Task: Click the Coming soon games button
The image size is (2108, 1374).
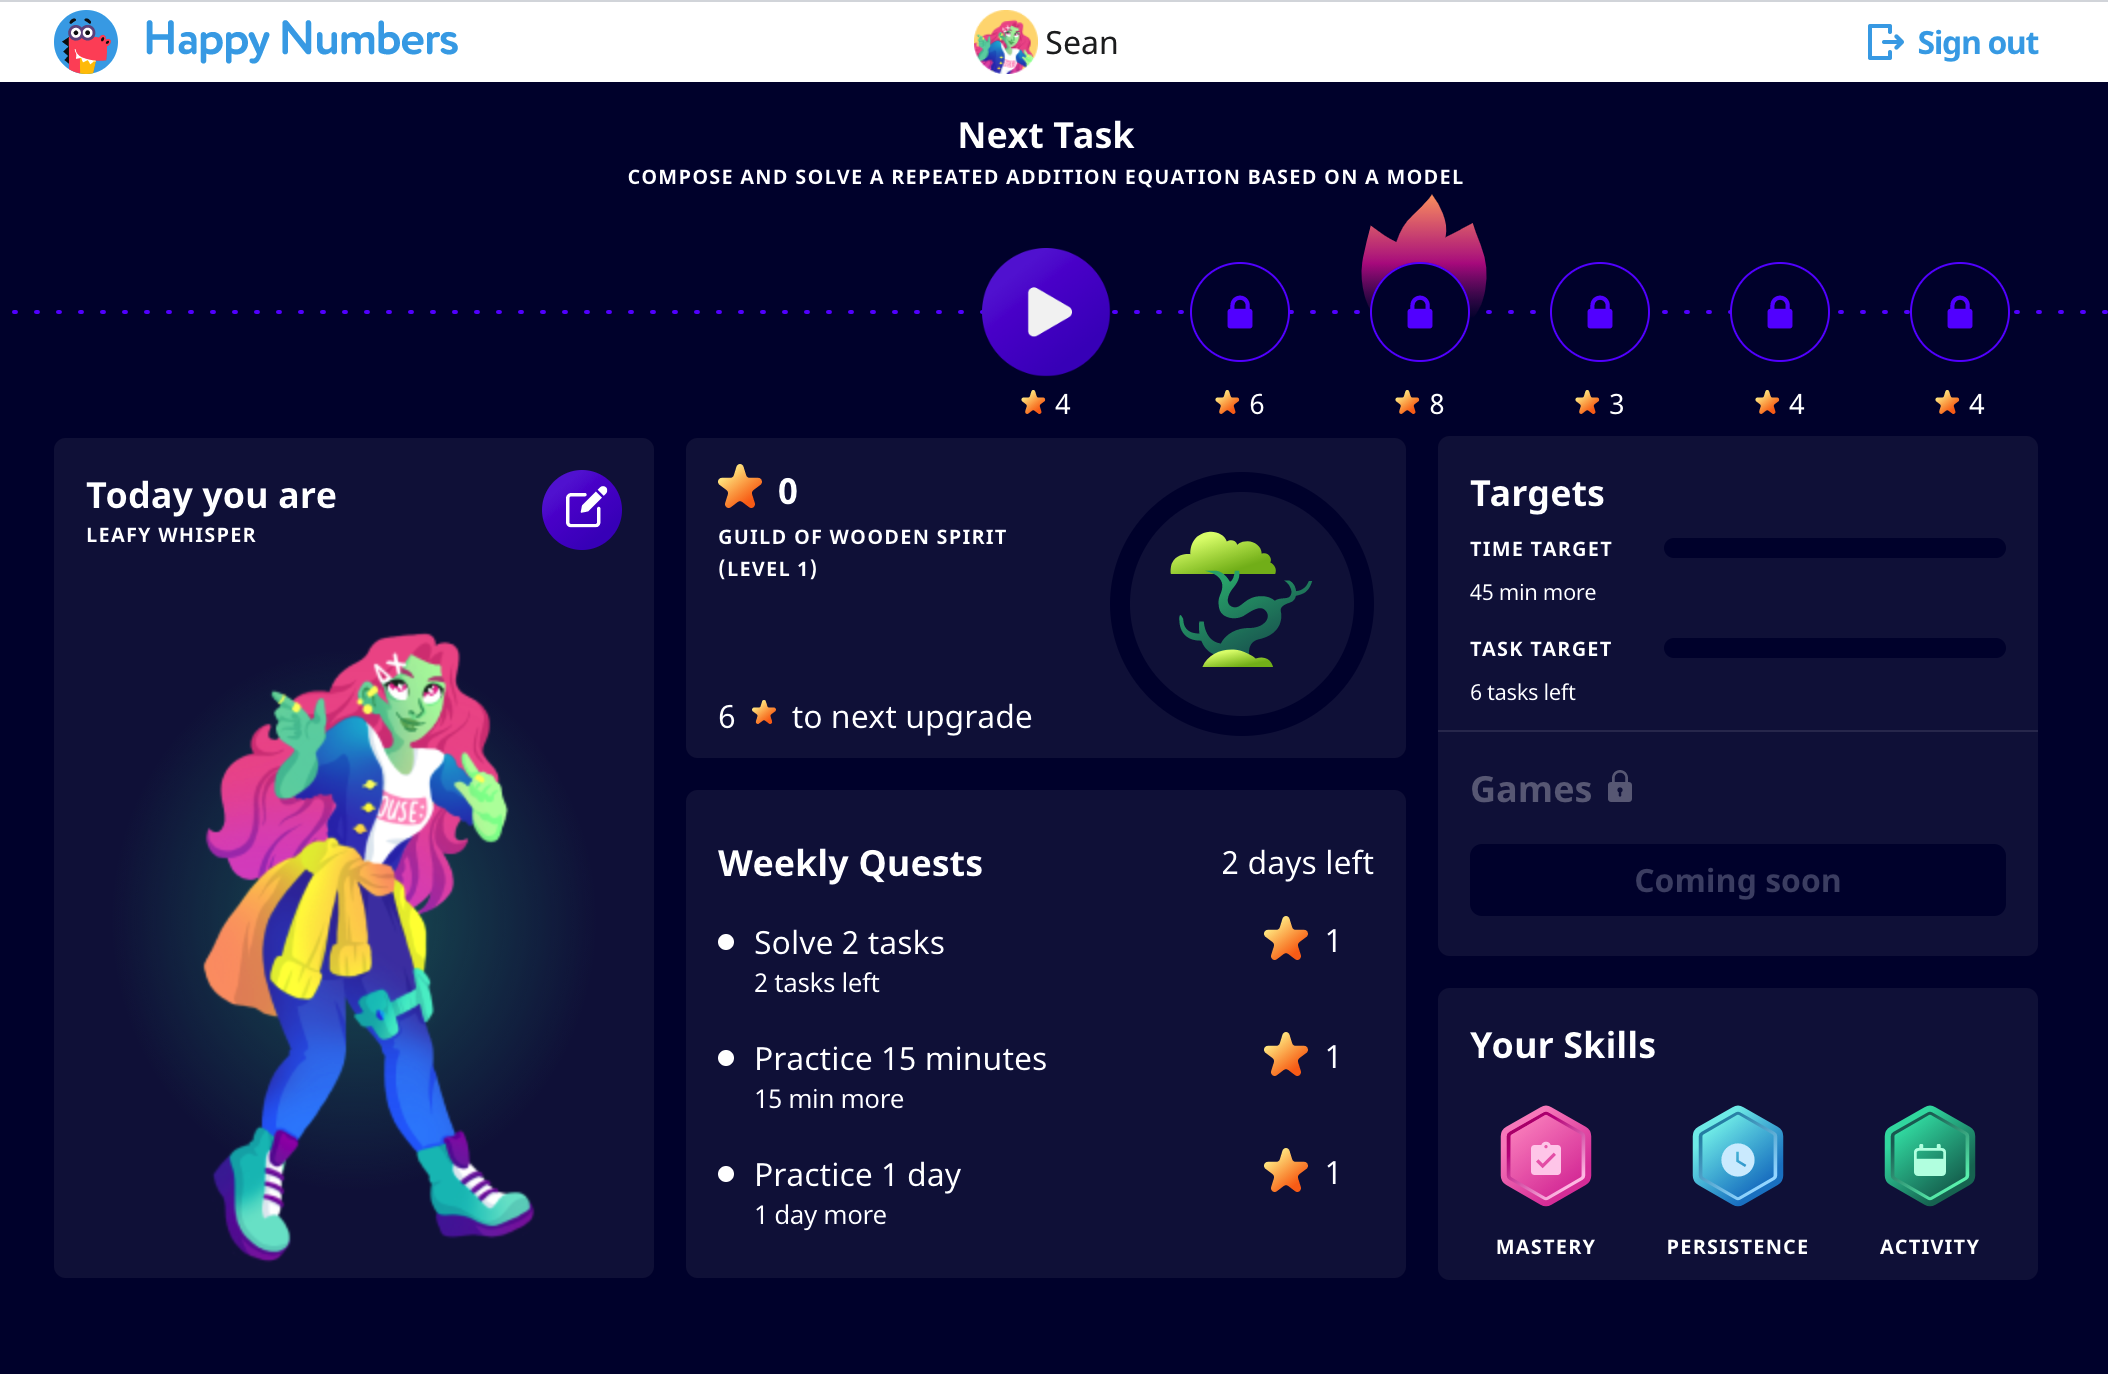Action: pos(1738,880)
